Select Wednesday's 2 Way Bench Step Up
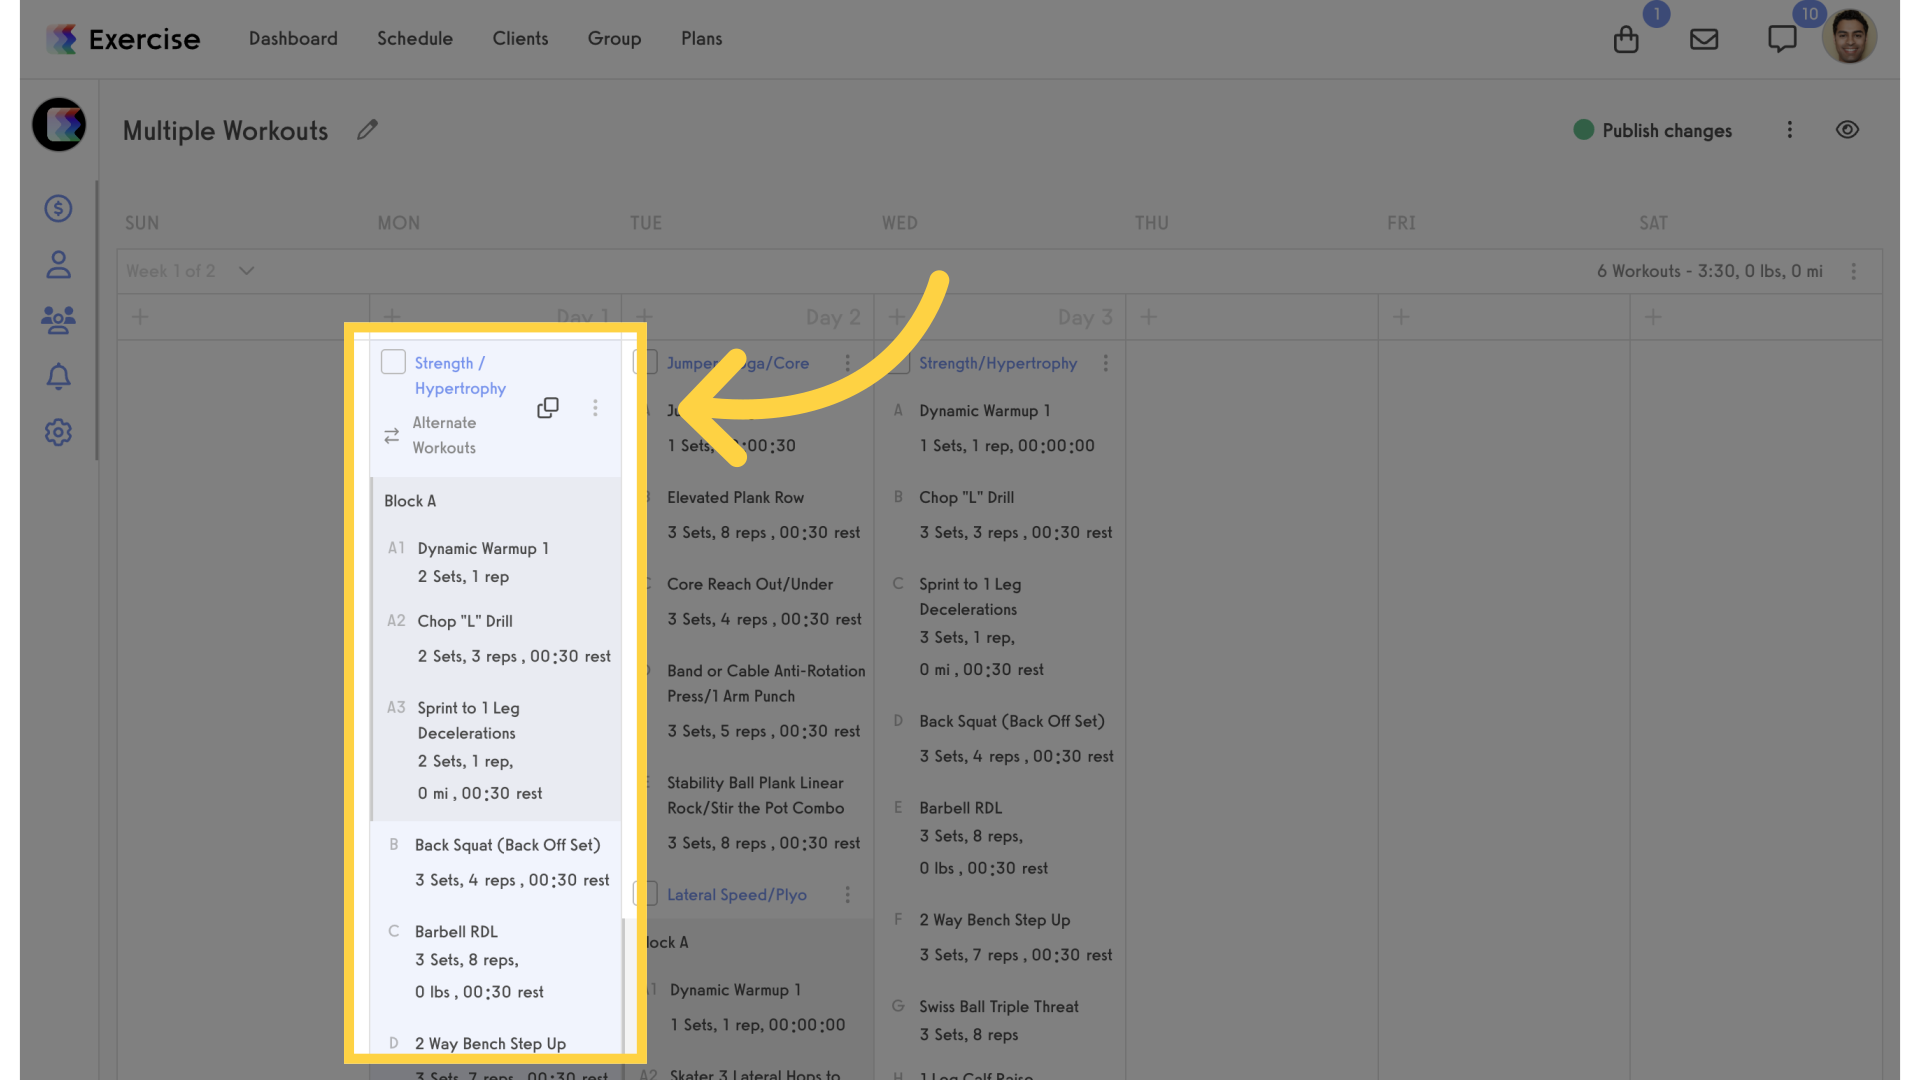 (995, 920)
